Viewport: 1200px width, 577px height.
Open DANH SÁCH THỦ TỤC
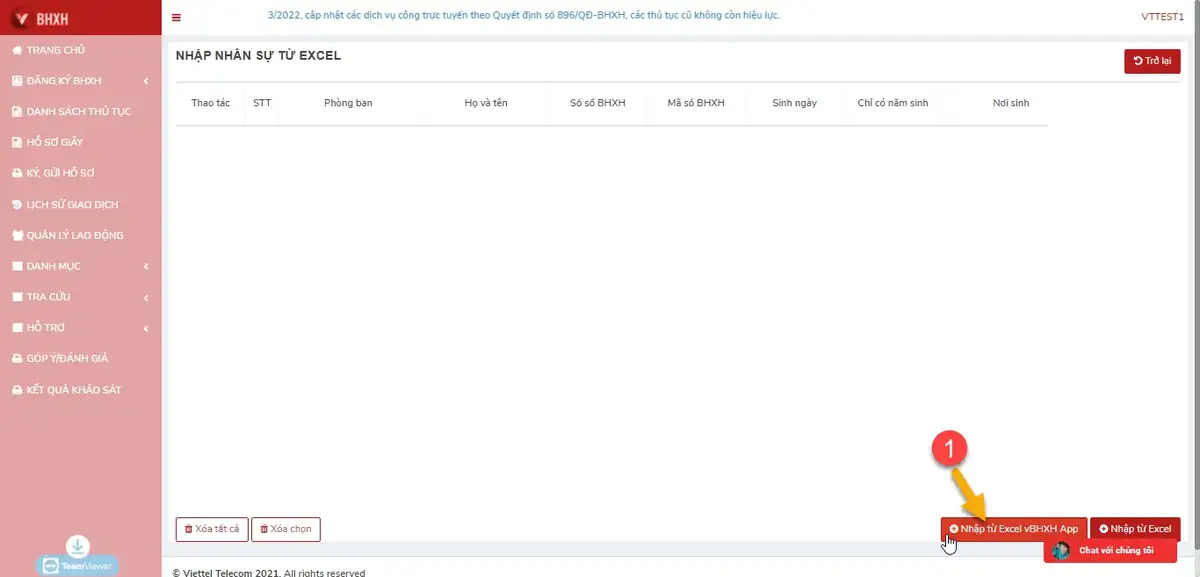tap(79, 112)
